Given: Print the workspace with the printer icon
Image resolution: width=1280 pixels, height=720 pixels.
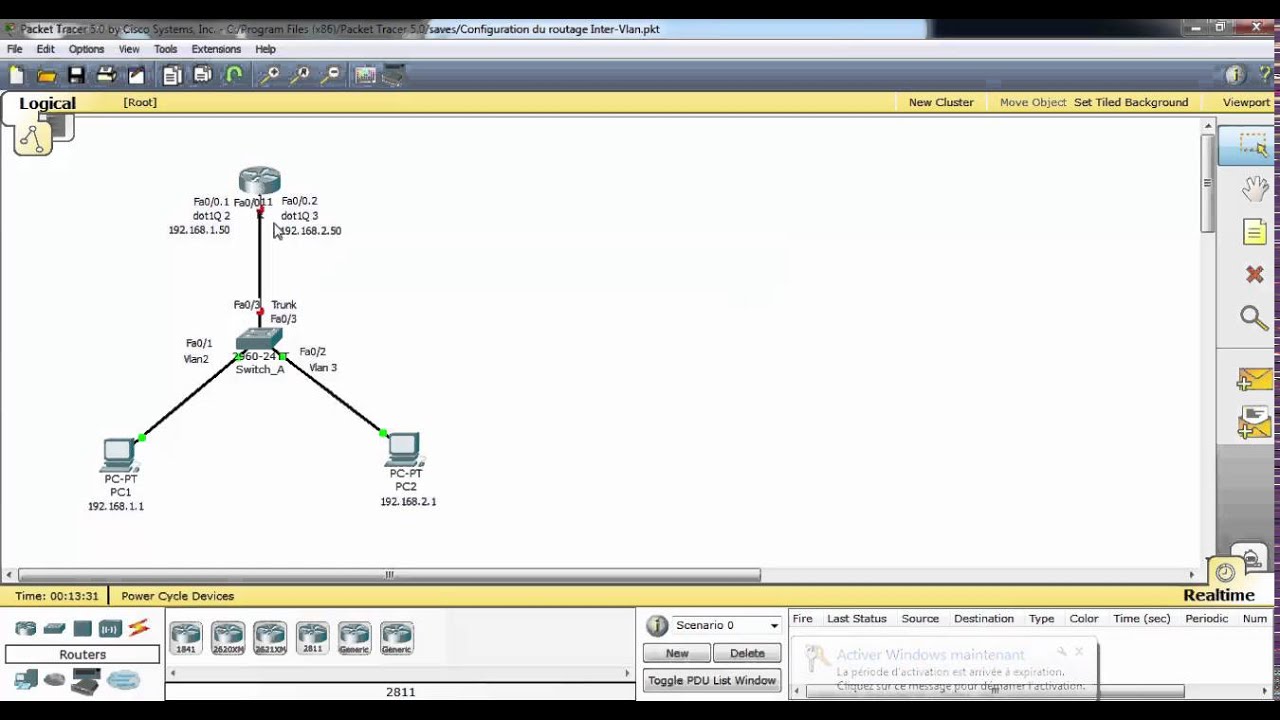Looking at the screenshot, I should (106, 75).
